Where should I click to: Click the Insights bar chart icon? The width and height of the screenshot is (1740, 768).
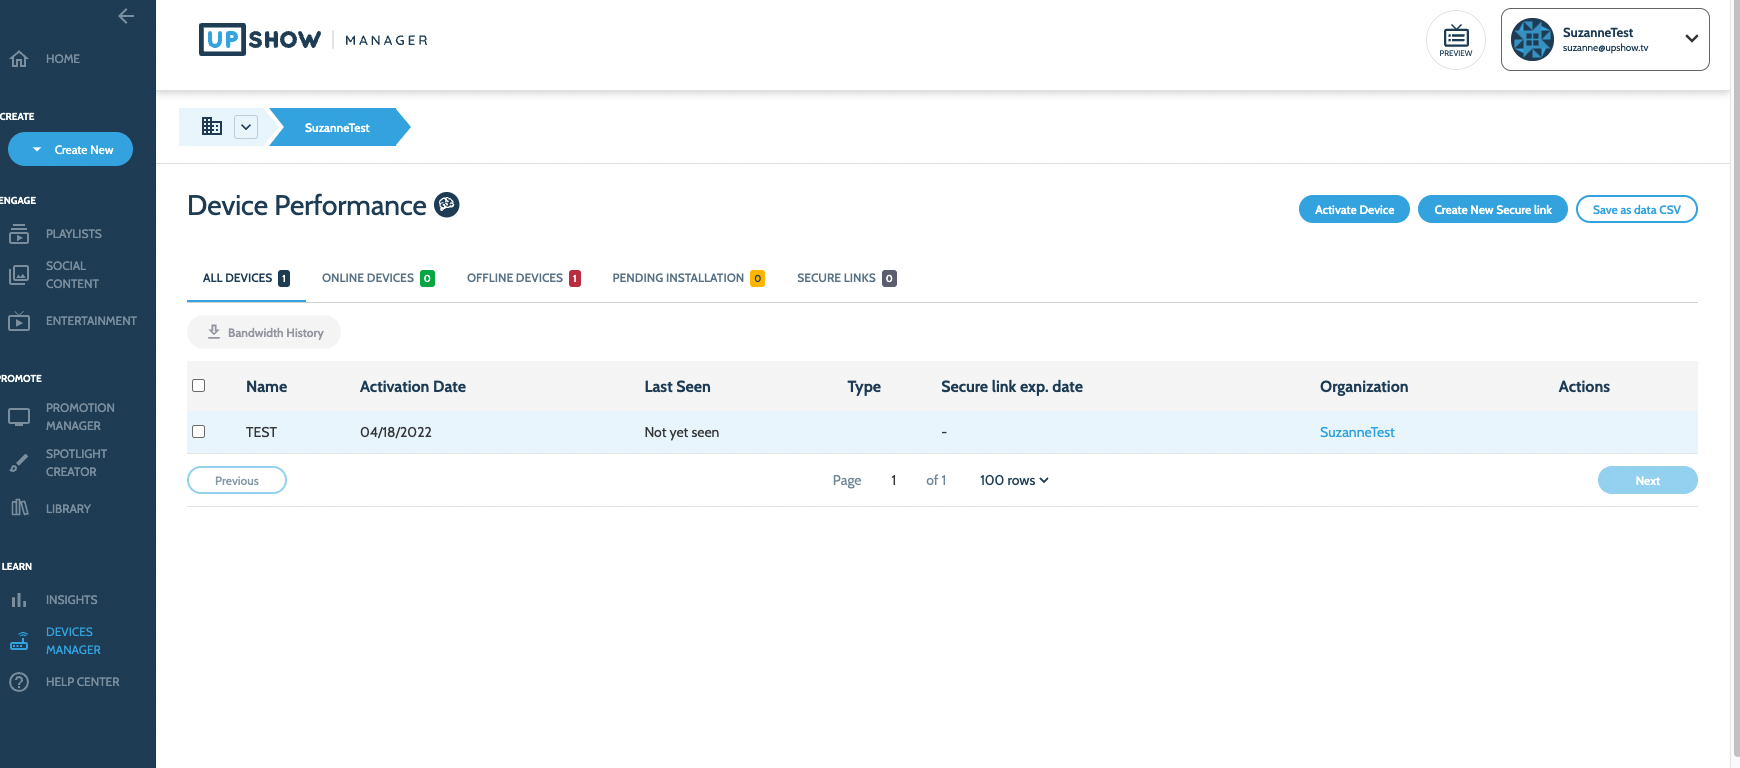point(19,600)
